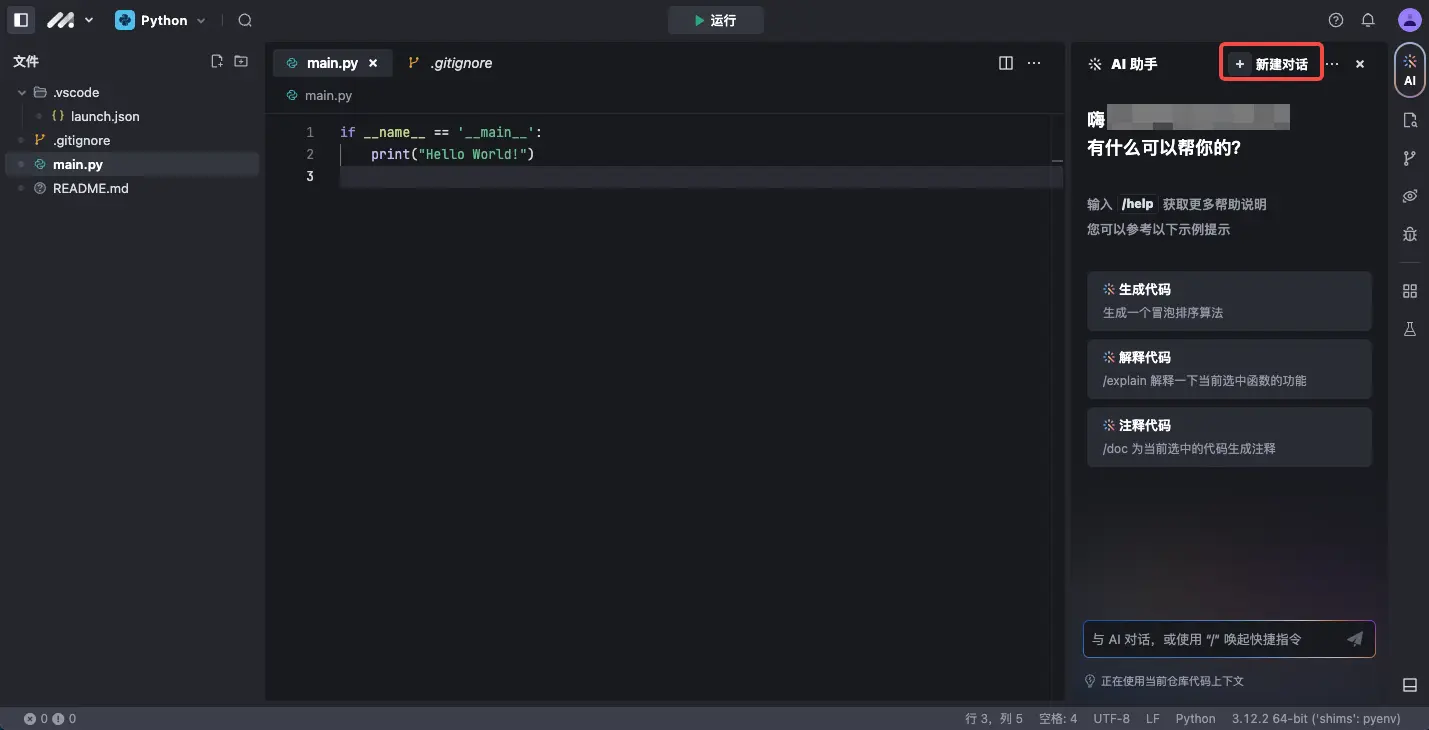Open the help question mark icon
1429x730 pixels.
click(x=1336, y=20)
